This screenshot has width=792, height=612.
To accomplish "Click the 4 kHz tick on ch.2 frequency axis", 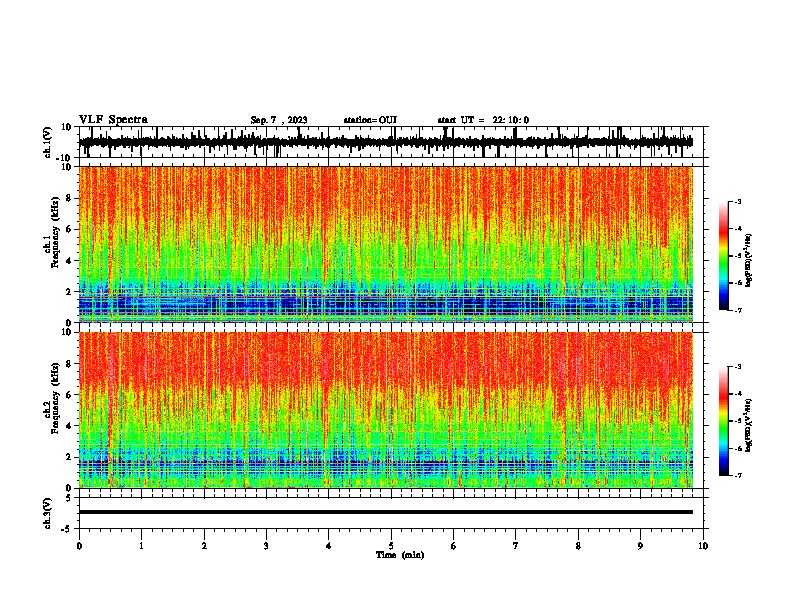I will tap(69, 426).
